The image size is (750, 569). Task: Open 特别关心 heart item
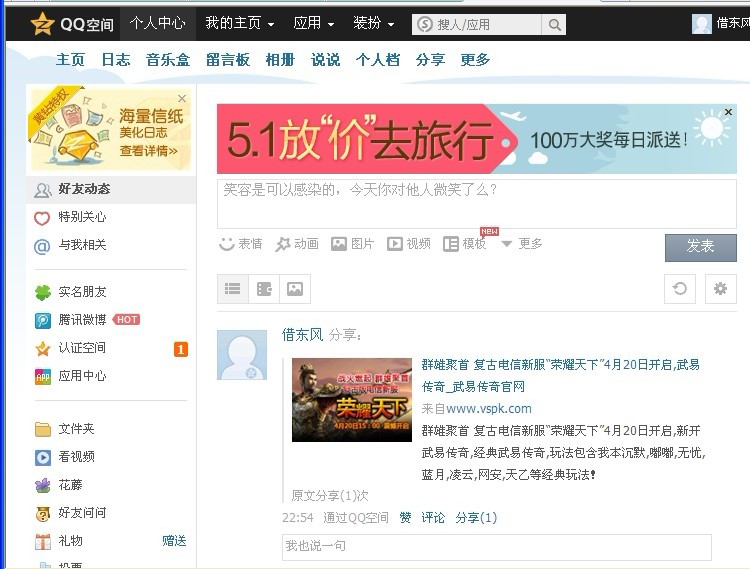tap(70, 218)
